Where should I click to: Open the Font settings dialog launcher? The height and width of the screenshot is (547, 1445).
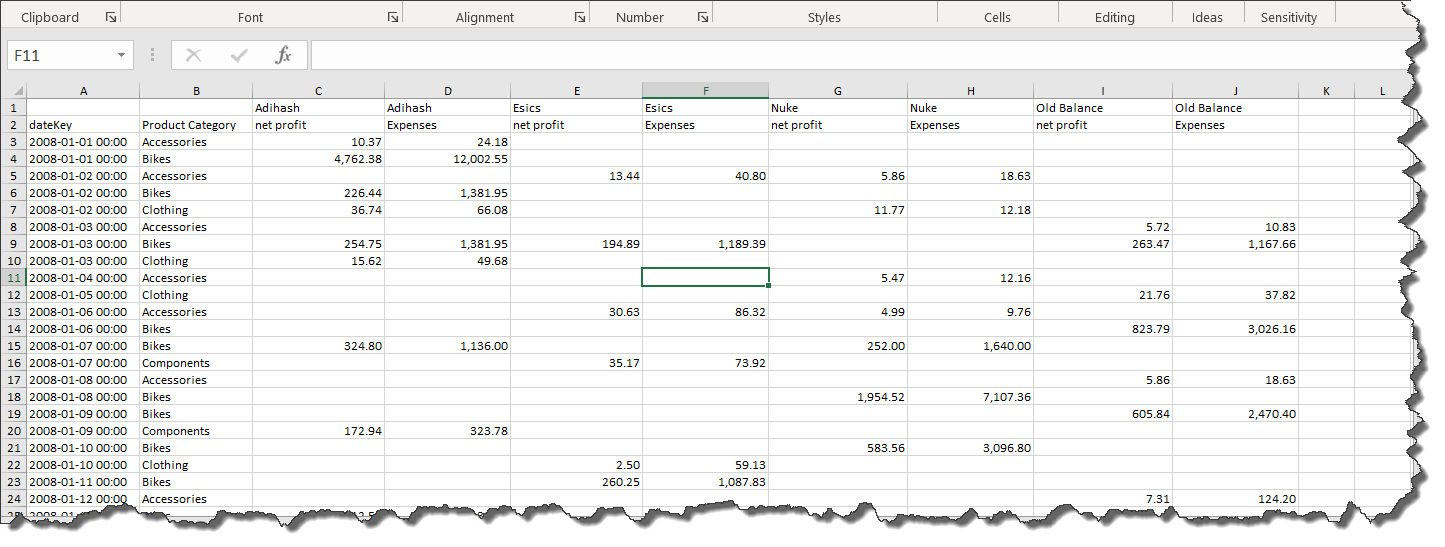pos(393,17)
